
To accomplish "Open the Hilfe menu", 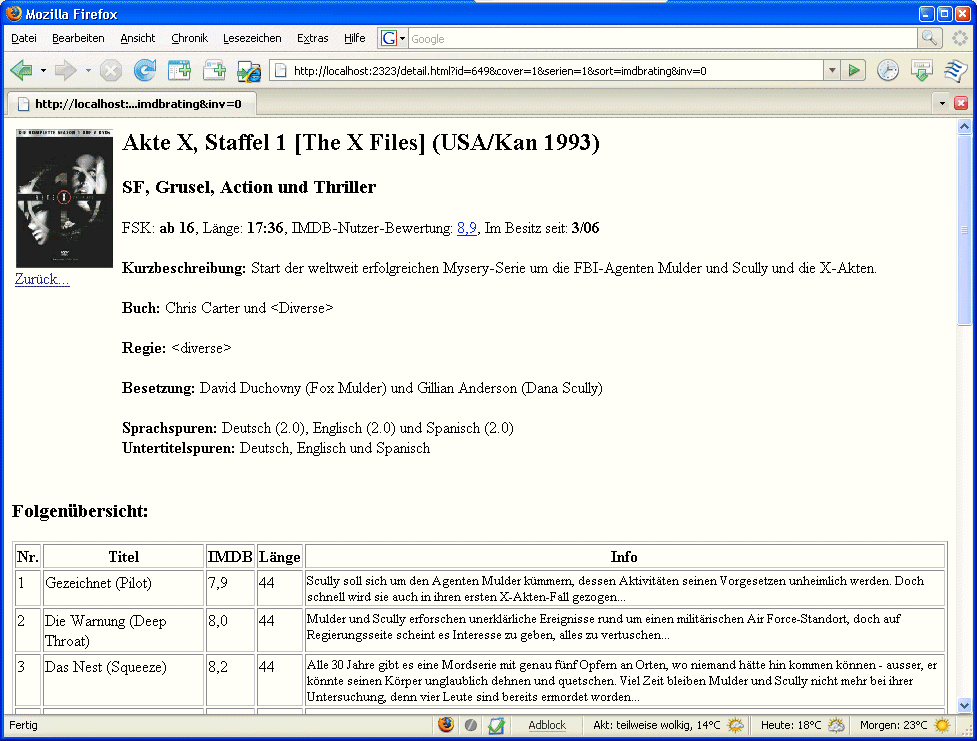I will tap(355, 38).
